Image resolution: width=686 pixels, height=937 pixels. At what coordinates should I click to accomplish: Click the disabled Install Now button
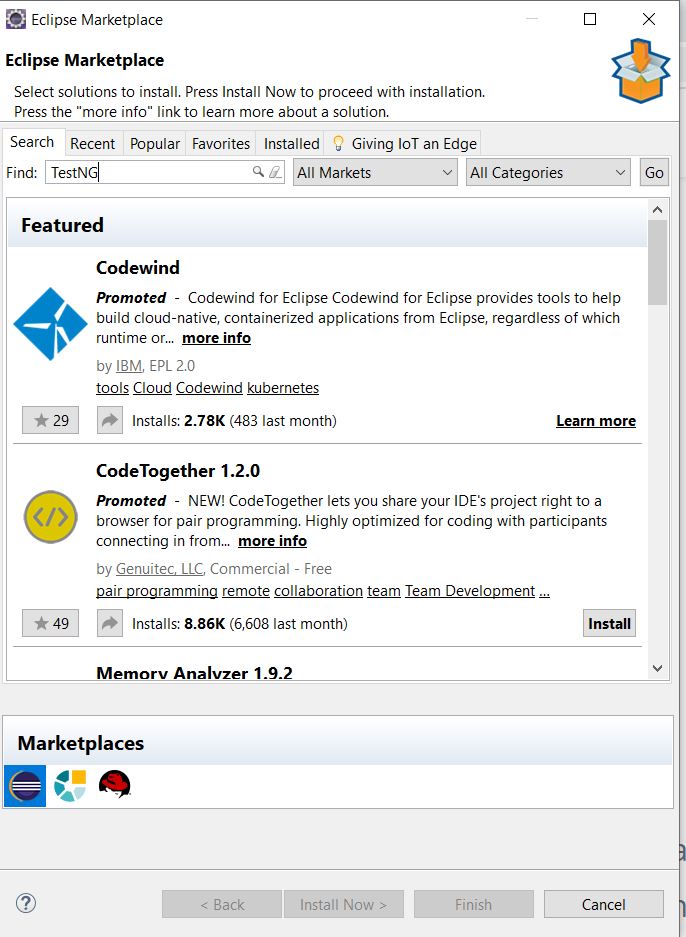point(344,904)
